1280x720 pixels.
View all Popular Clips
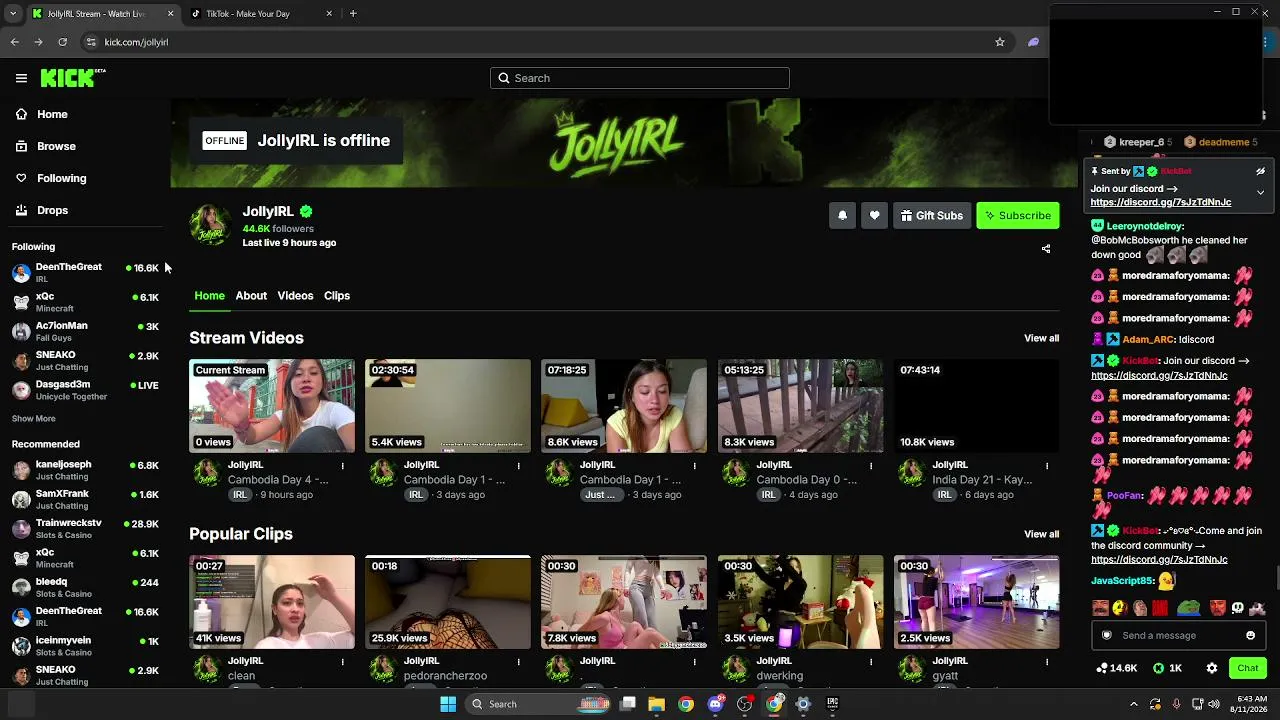1041,534
